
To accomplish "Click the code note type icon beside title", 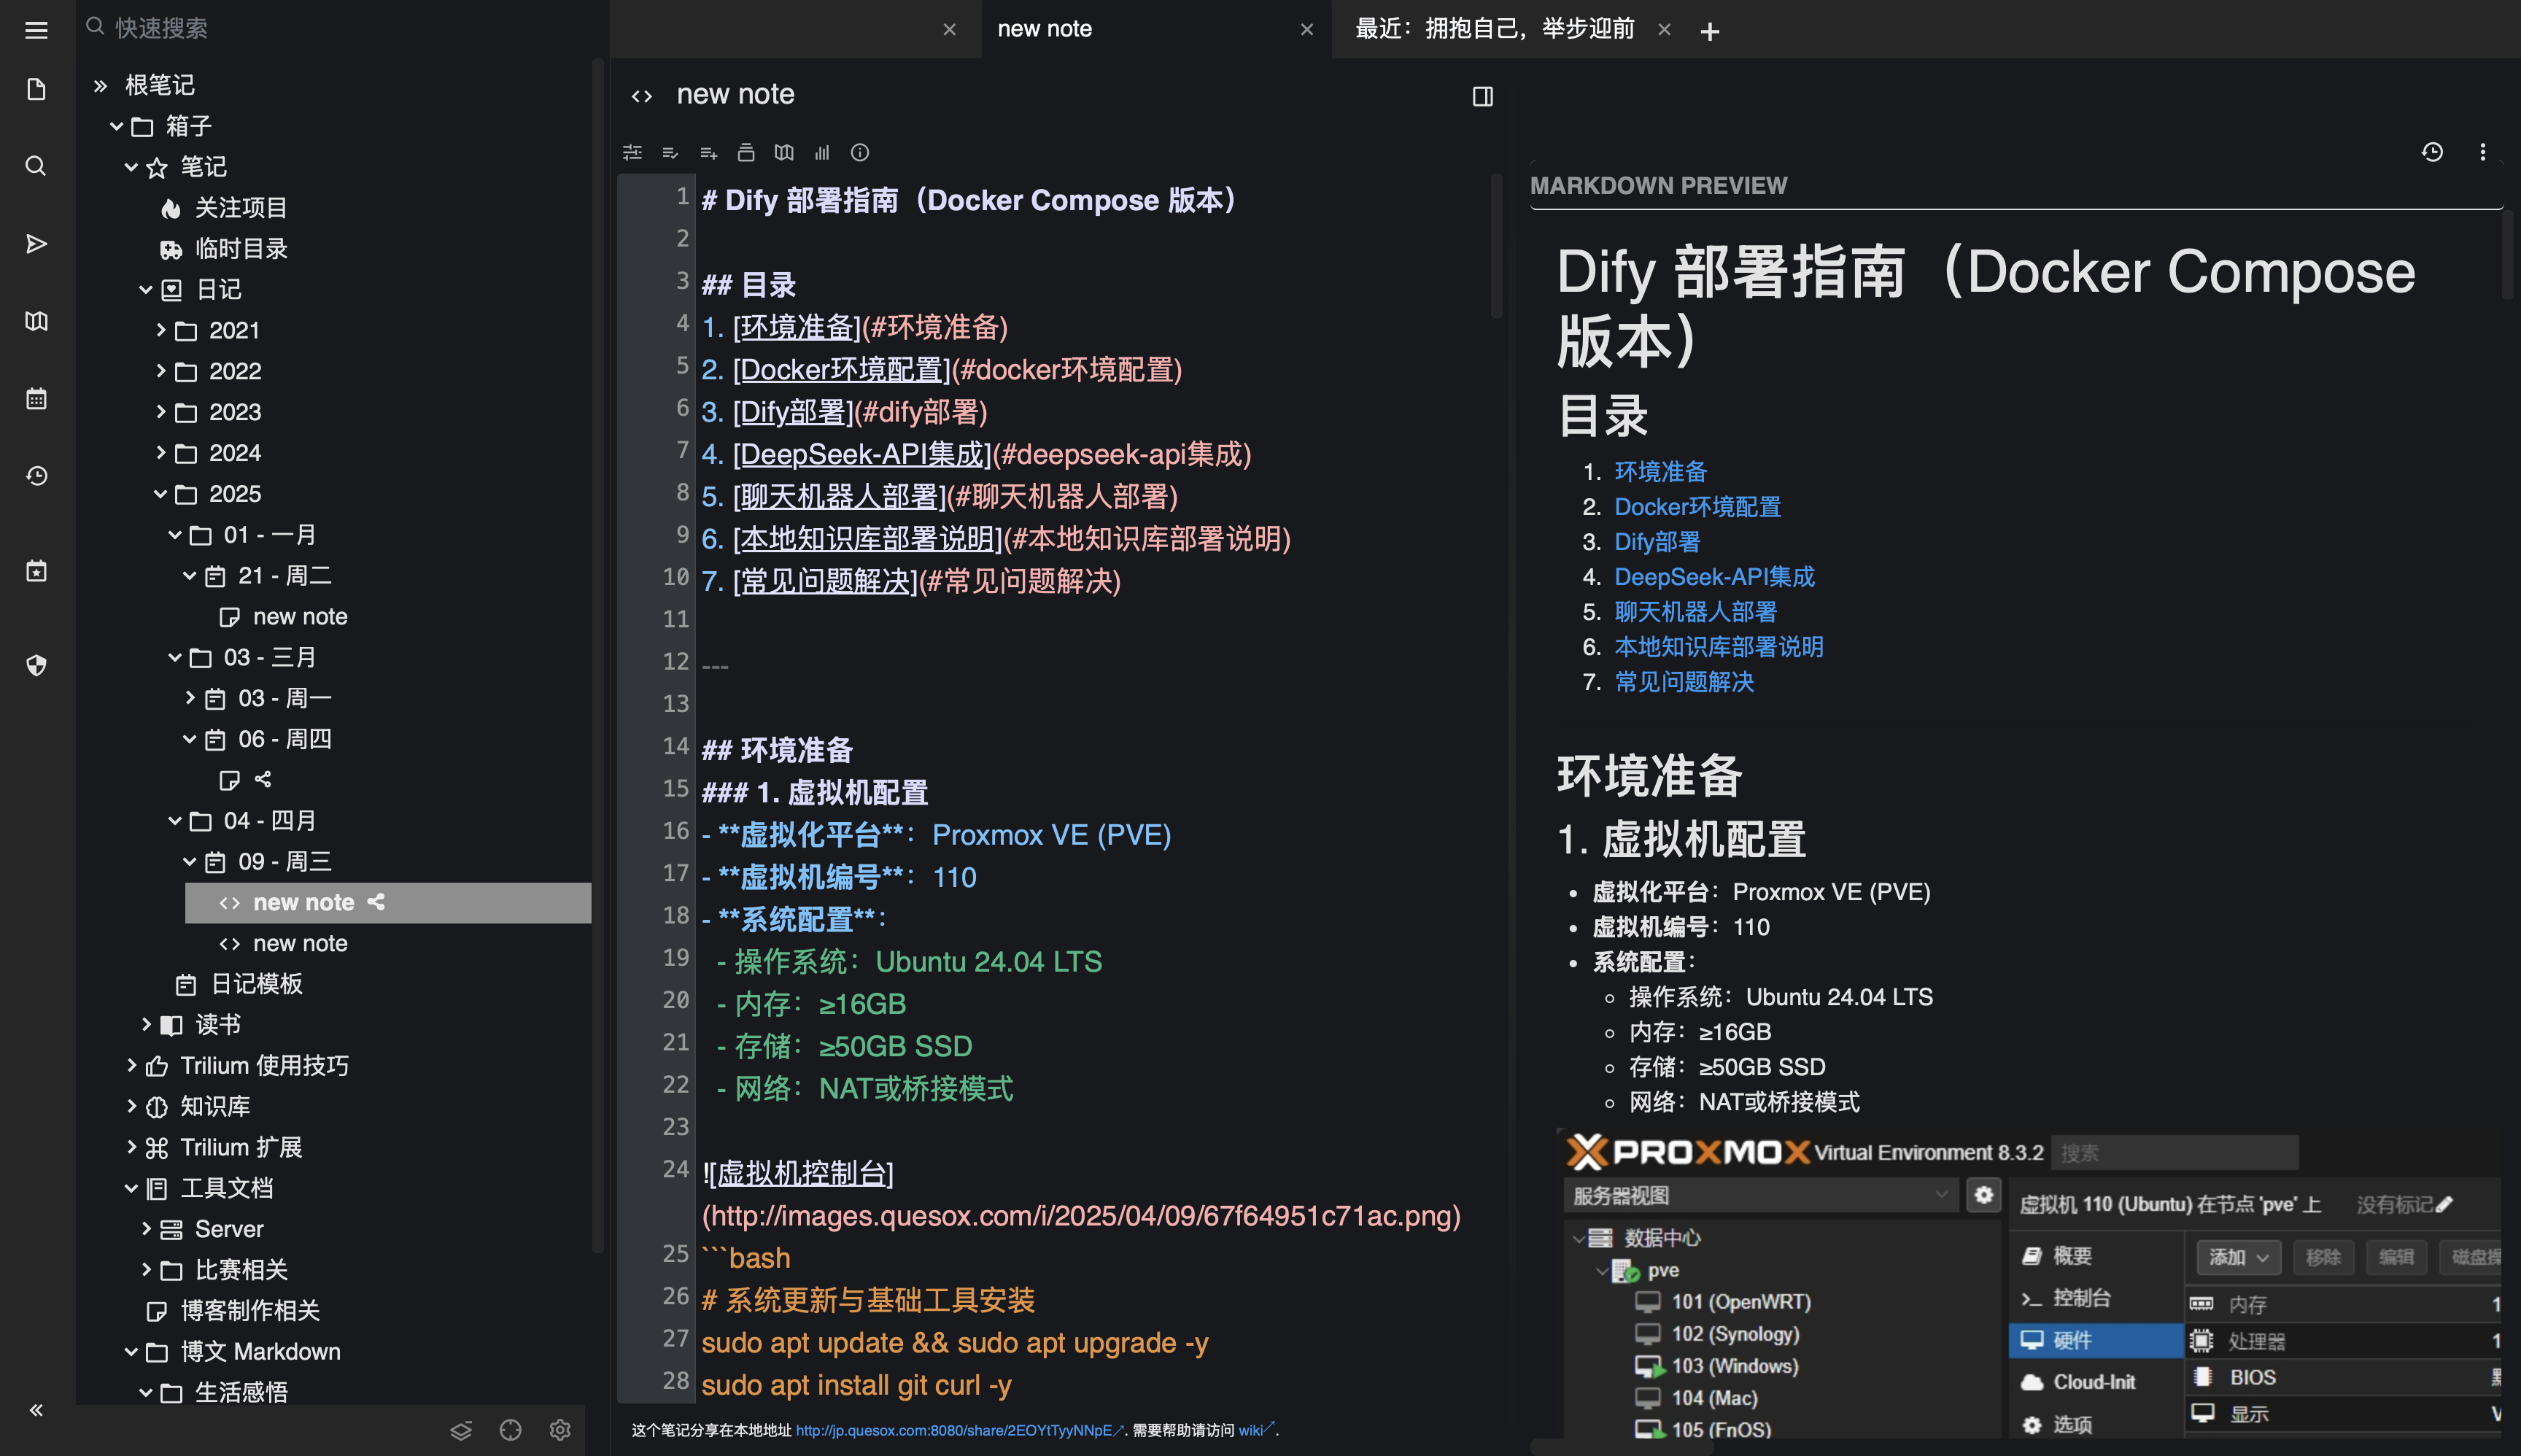I will point(642,96).
